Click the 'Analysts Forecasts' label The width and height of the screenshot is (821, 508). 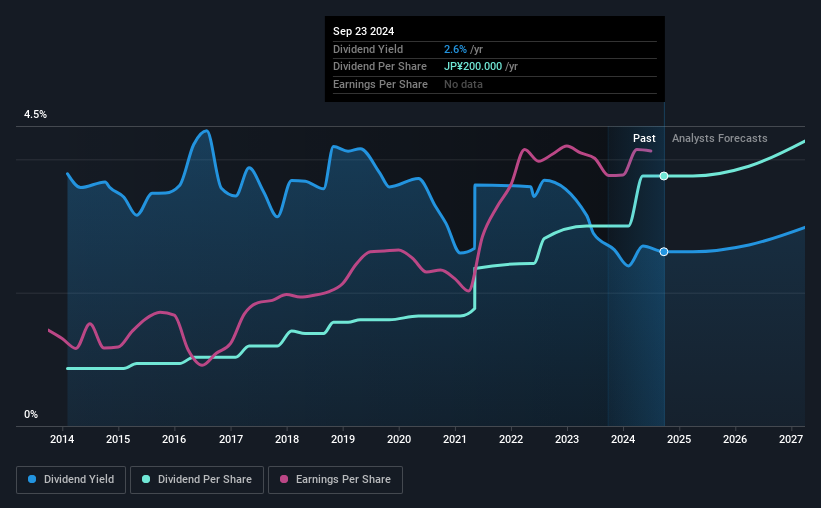pos(719,138)
